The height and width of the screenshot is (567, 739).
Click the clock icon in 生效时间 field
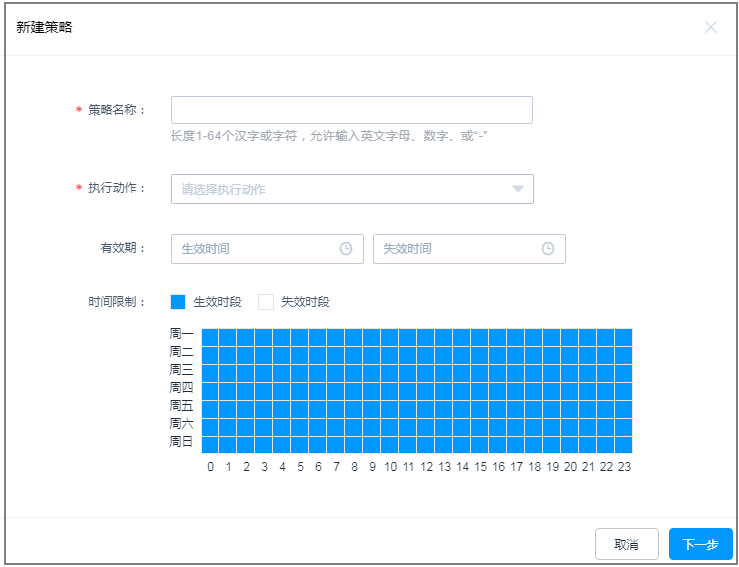click(346, 249)
